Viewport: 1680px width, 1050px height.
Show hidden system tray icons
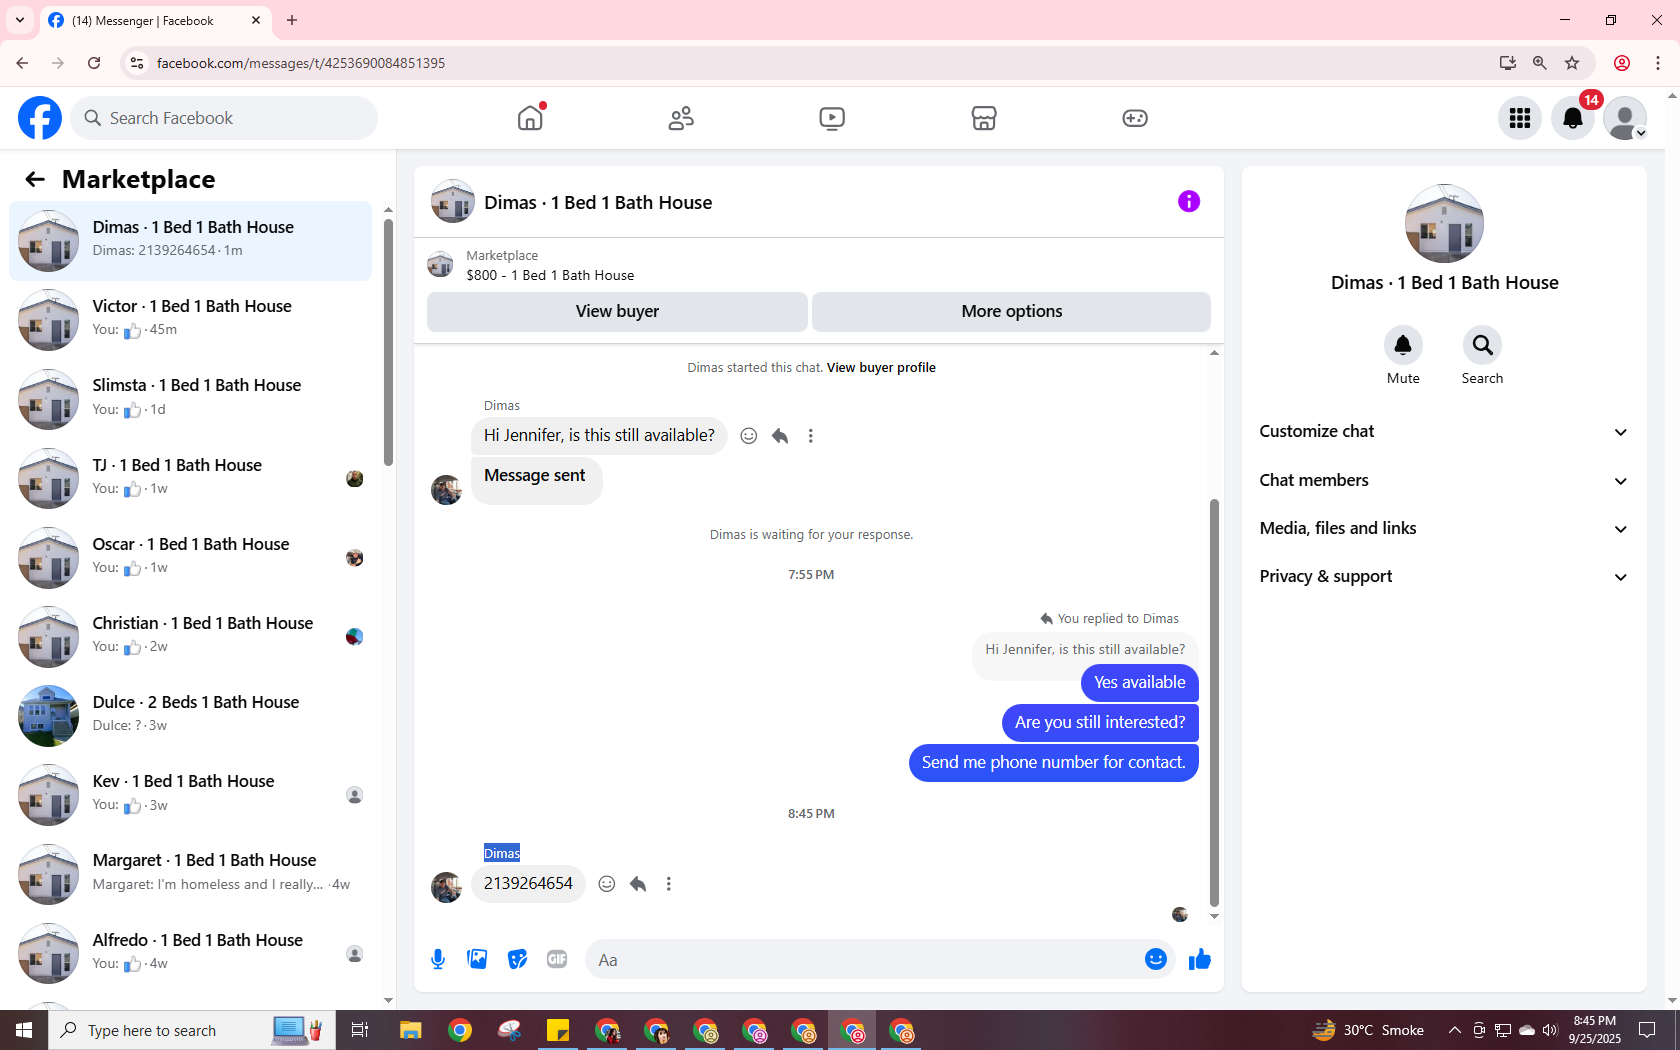tap(1454, 1030)
